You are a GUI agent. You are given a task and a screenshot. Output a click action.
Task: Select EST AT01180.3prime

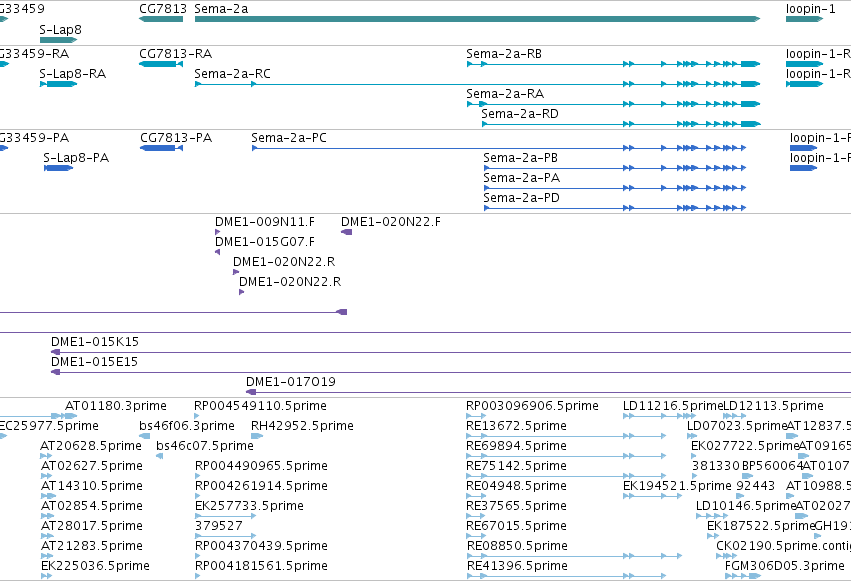coord(71,416)
